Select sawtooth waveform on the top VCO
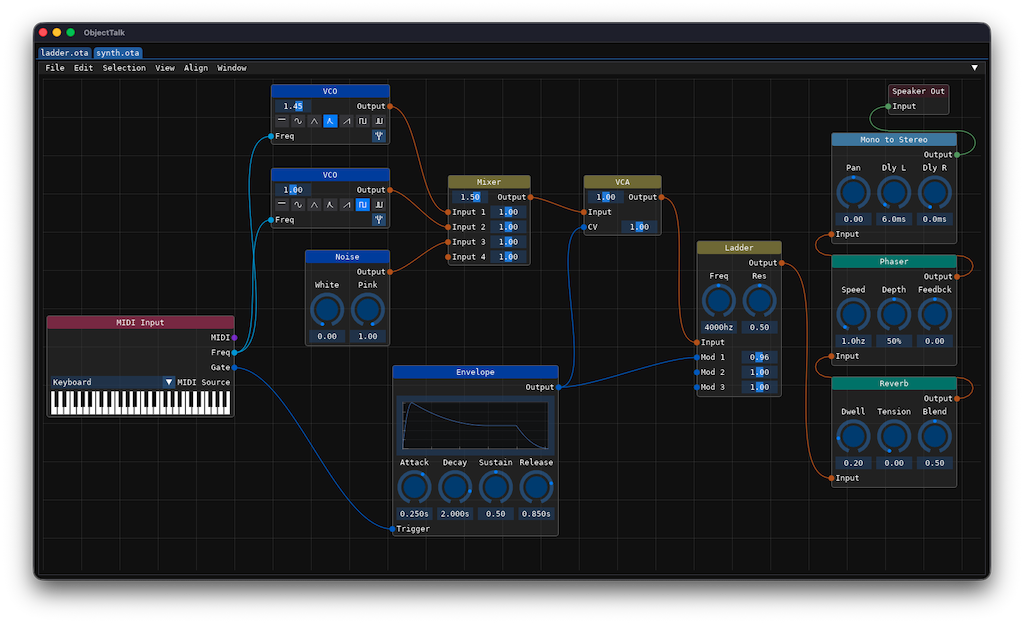 pos(346,121)
